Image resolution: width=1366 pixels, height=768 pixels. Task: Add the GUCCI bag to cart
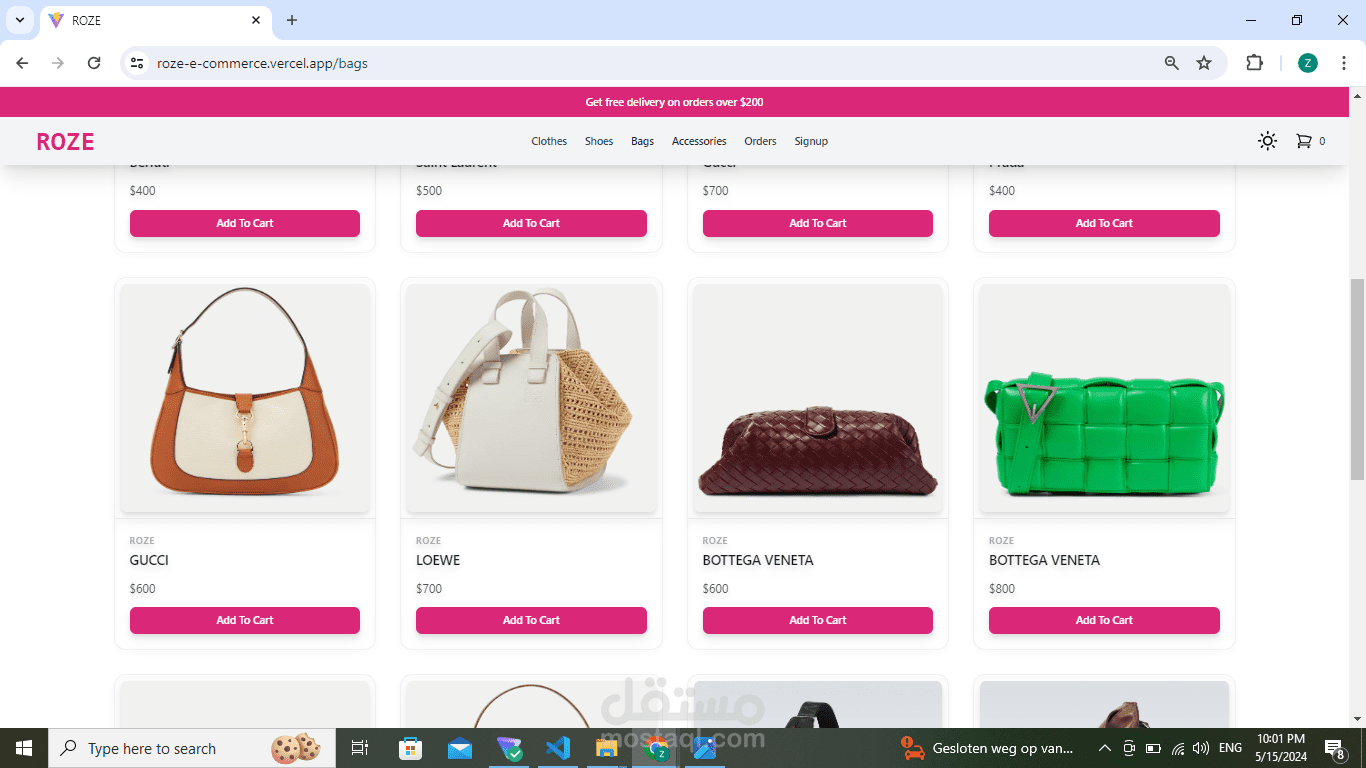245,620
